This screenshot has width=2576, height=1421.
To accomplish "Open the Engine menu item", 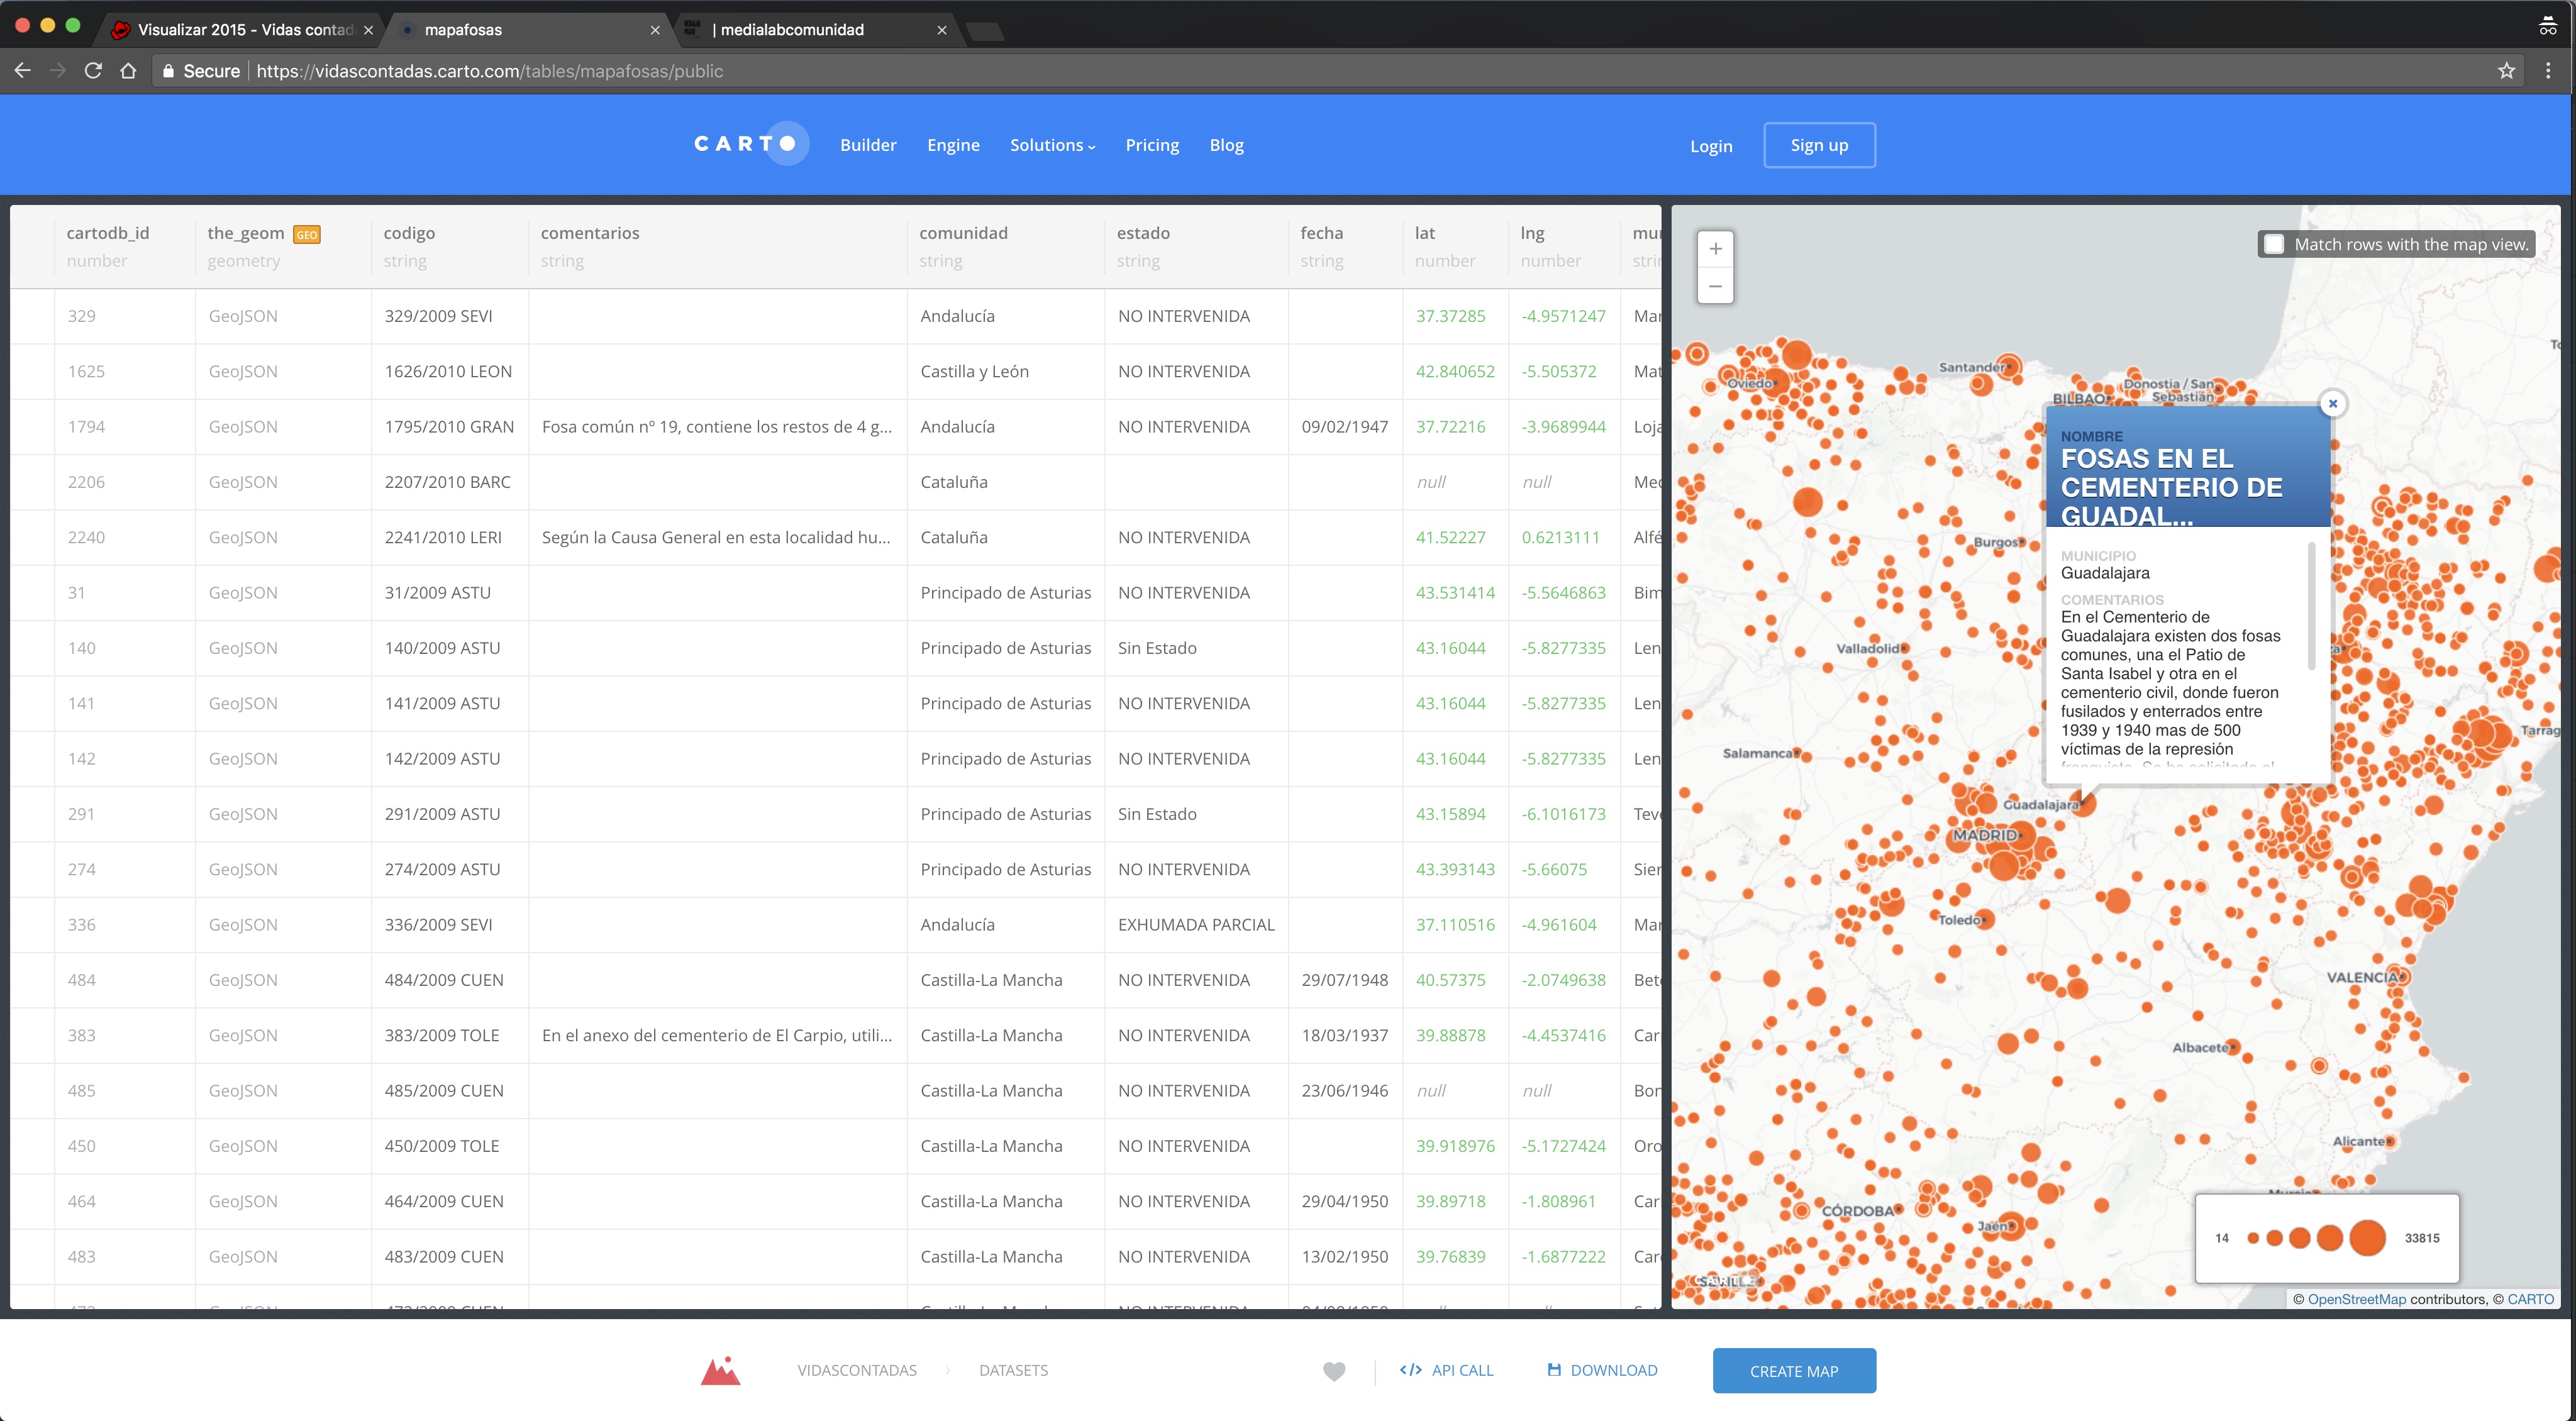I will pos(953,145).
